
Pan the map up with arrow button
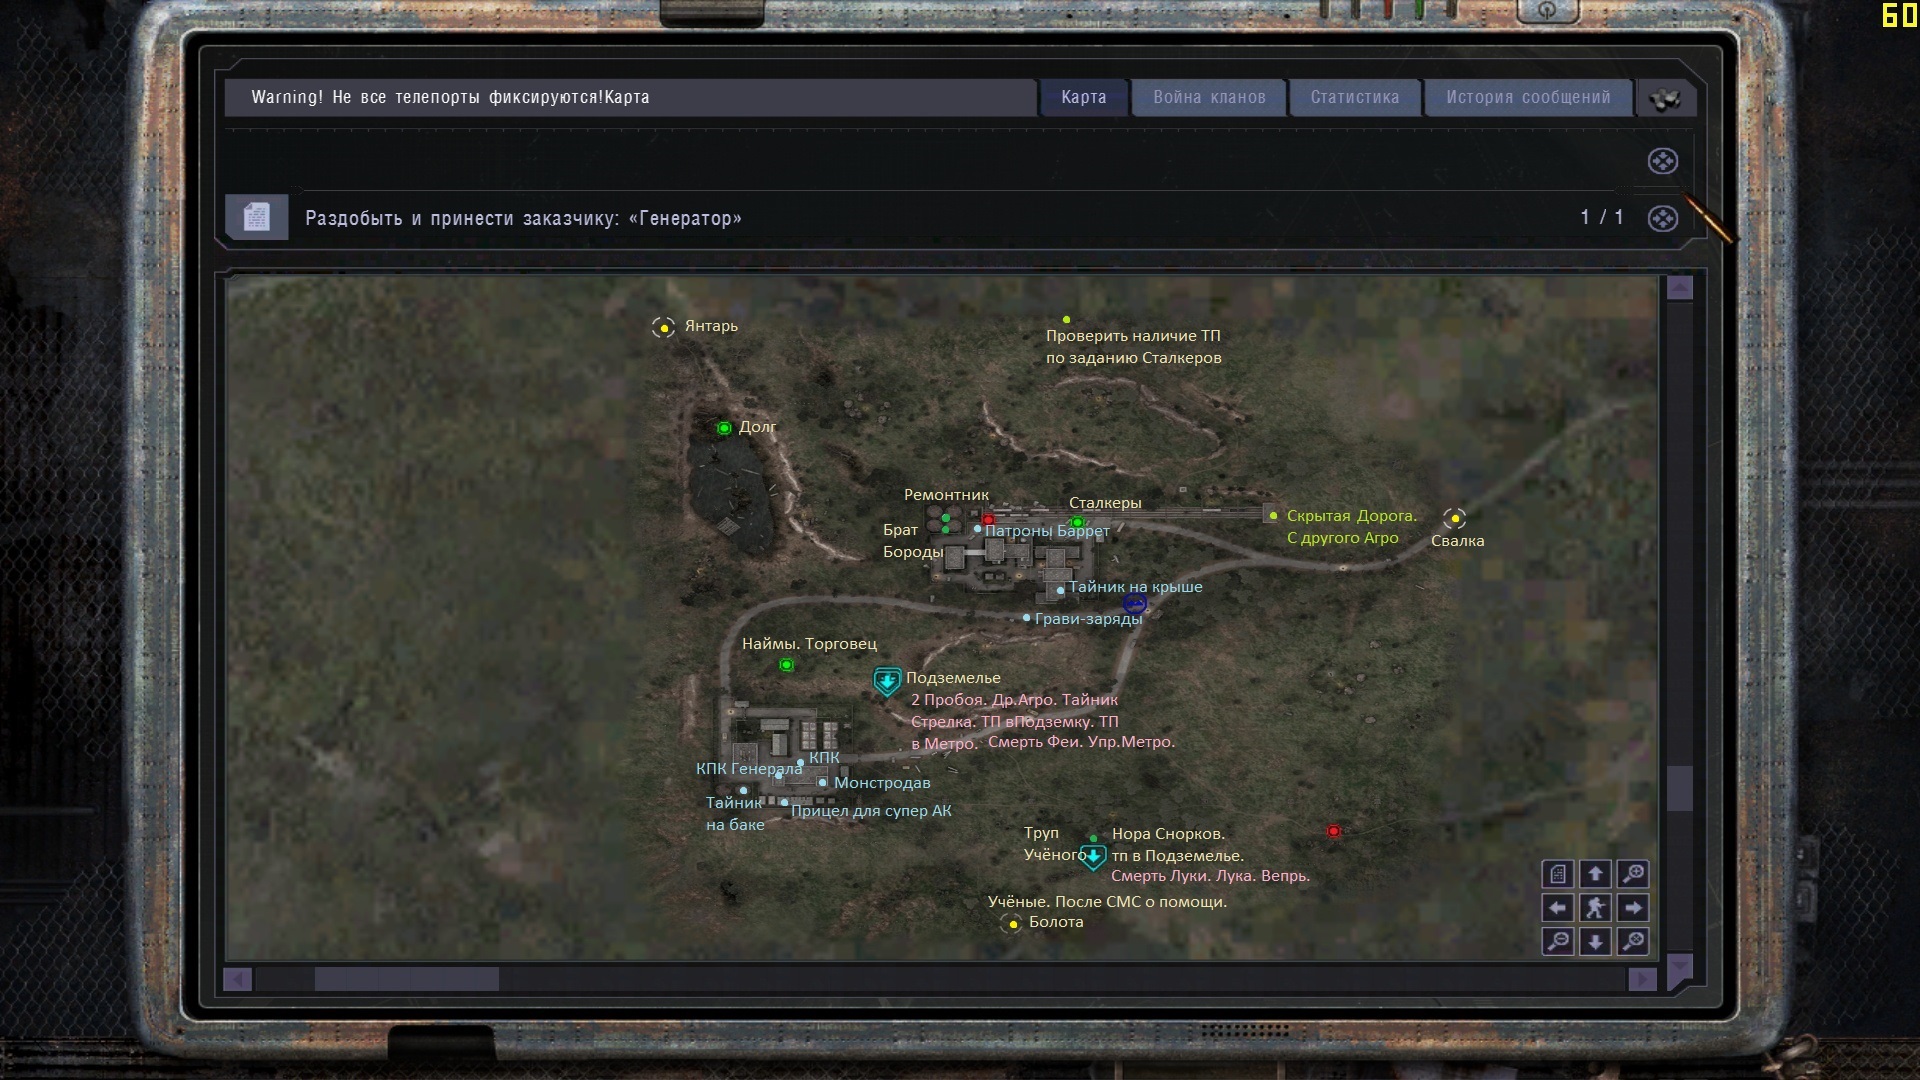(1595, 874)
